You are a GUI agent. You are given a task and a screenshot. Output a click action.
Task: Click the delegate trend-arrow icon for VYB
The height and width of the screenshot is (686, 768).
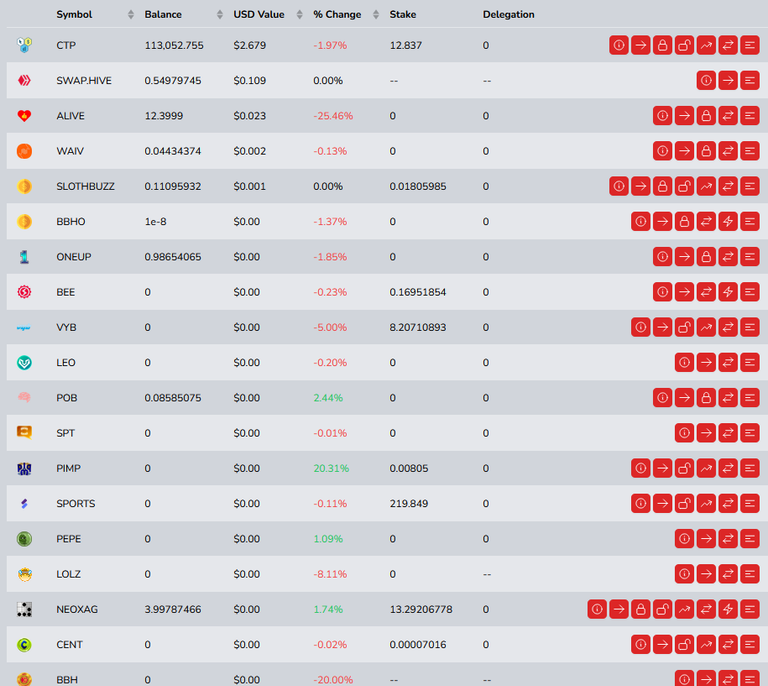(x=706, y=328)
